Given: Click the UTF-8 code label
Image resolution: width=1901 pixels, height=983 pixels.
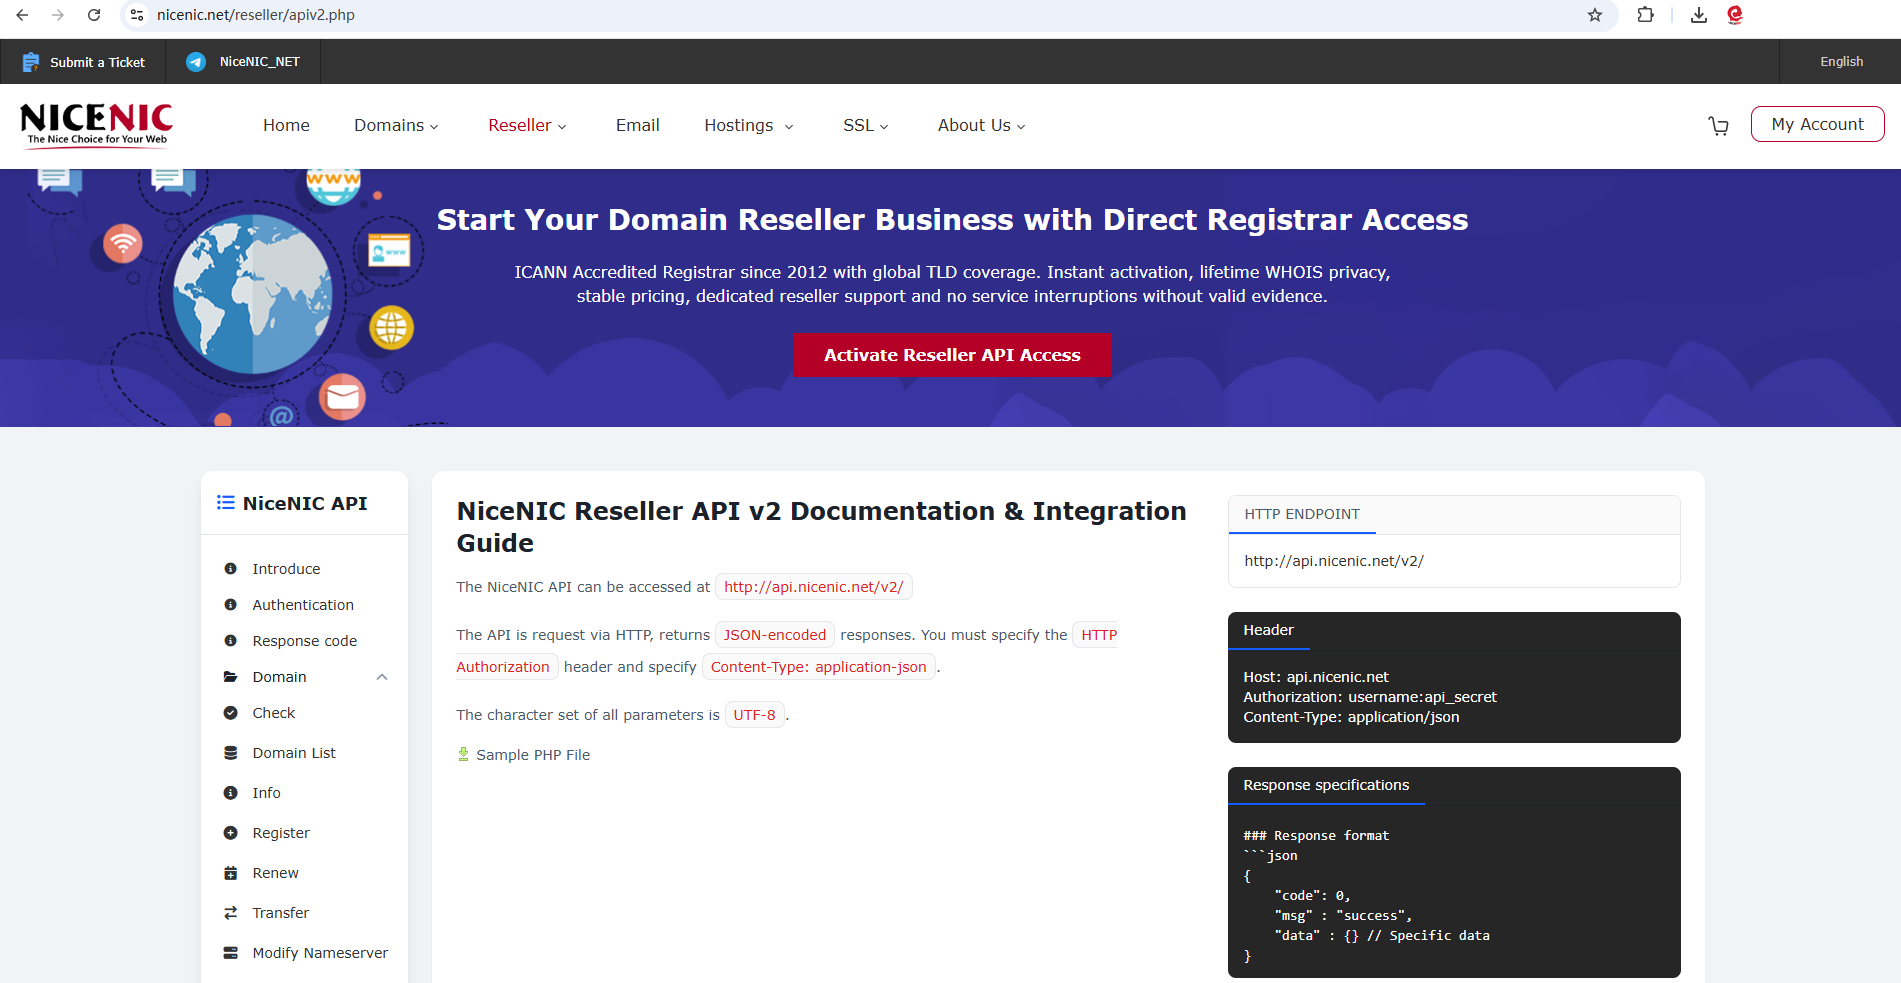Looking at the screenshot, I should point(754,715).
